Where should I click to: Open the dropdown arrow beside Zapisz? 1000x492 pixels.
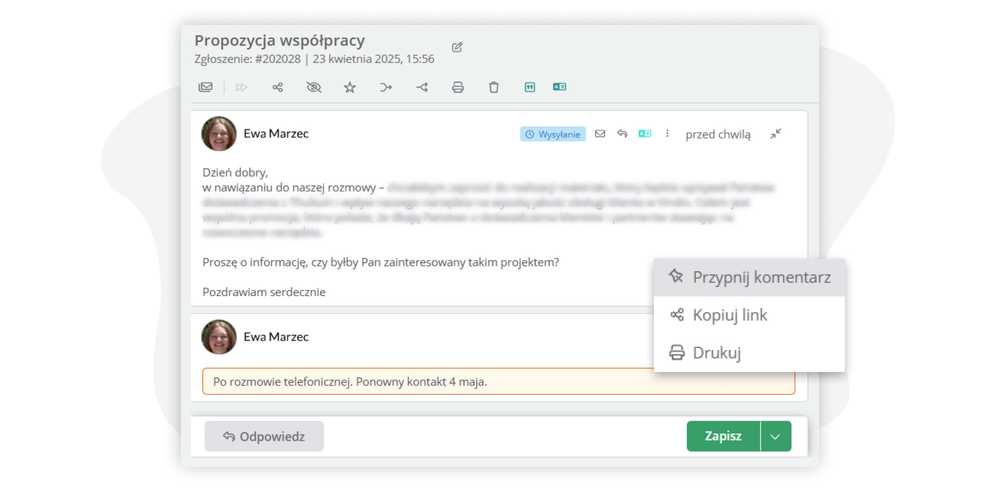pos(776,436)
